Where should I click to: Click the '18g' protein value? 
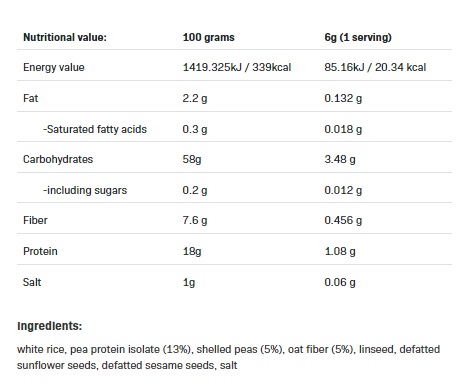point(192,252)
